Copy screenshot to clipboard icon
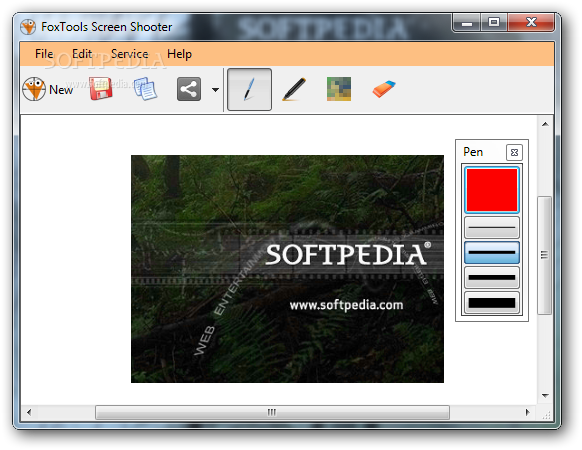Screen dimensions: 582x450 coord(145,89)
